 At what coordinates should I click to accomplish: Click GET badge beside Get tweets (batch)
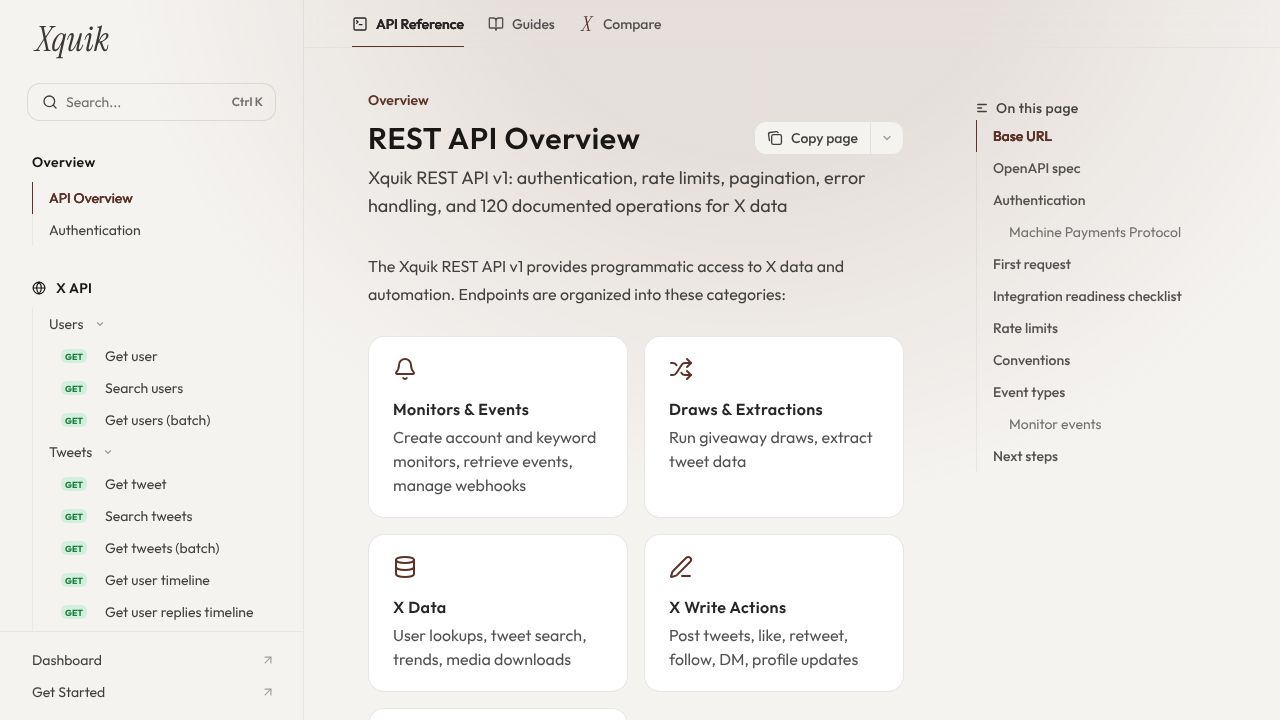point(74,549)
